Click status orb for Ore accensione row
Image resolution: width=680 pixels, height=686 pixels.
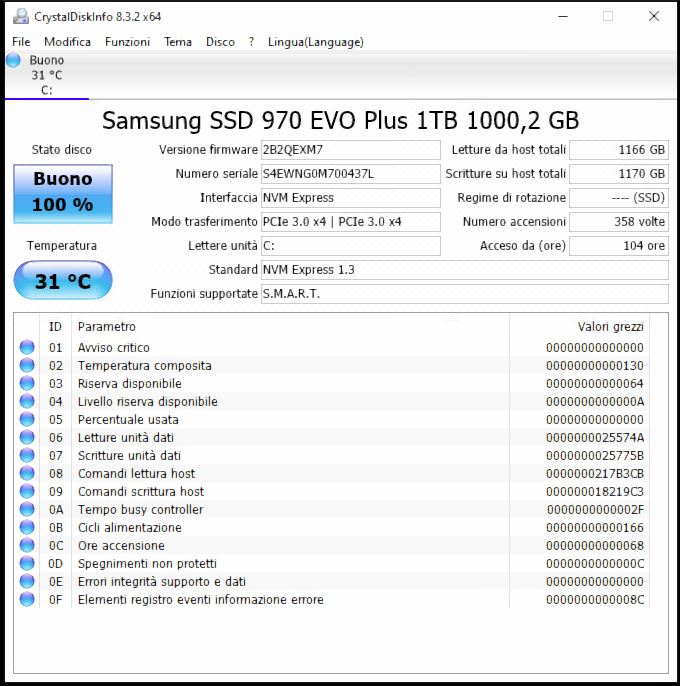(x=27, y=545)
